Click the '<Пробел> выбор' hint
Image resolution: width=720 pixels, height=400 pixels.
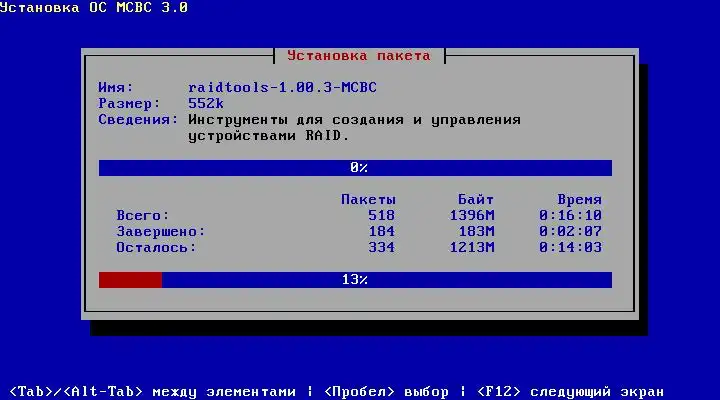[x=386, y=392]
